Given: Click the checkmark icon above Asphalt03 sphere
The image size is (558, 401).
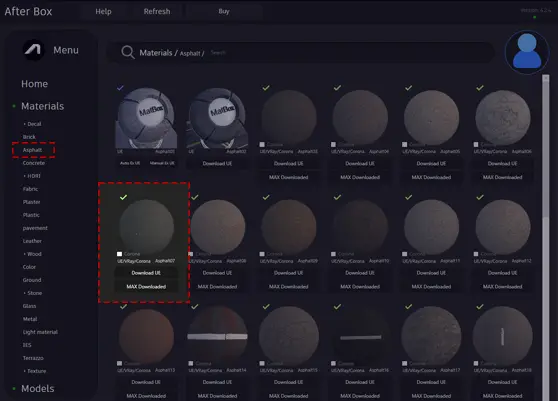Looking at the screenshot, I should click(x=266, y=88).
